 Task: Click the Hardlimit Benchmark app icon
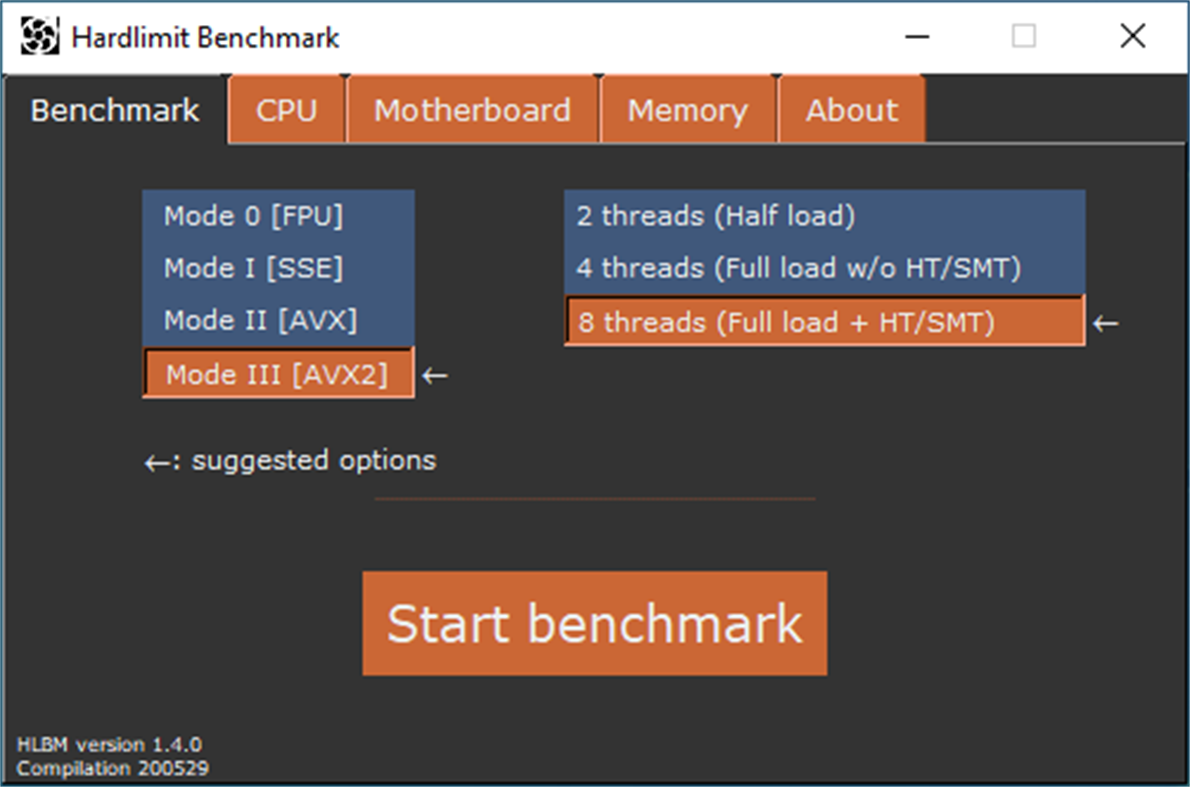click(x=36, y=37)
